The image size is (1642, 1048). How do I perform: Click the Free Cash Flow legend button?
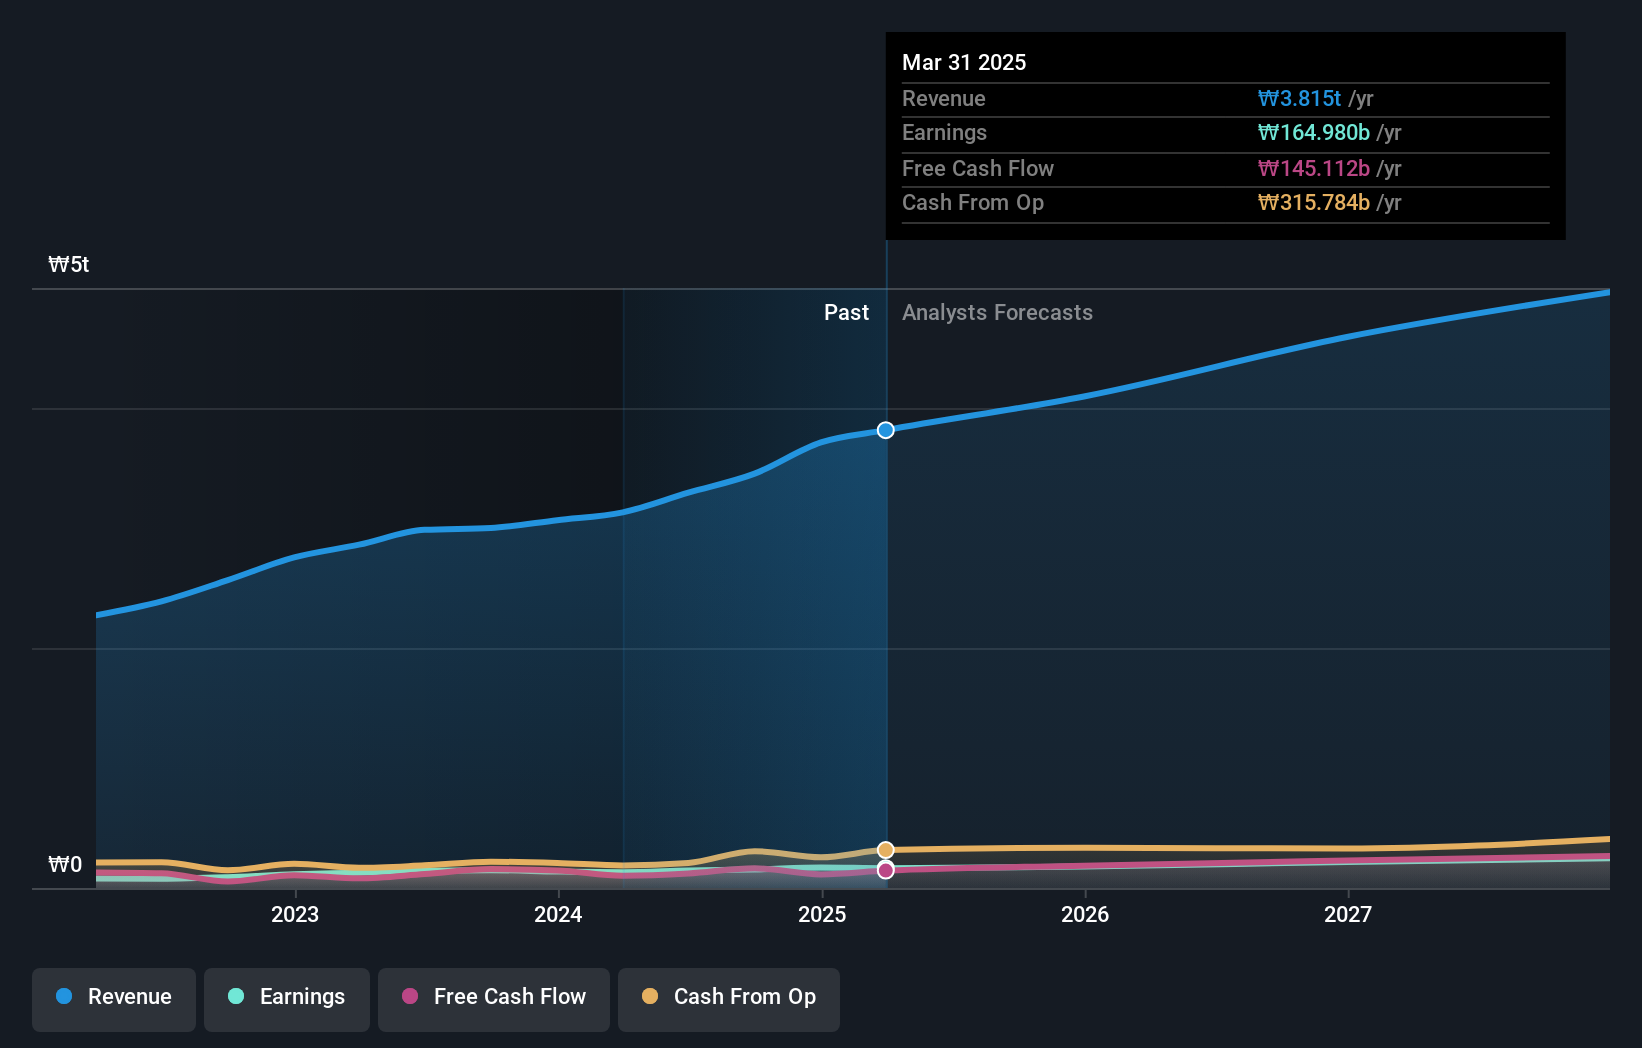(493, 998)
